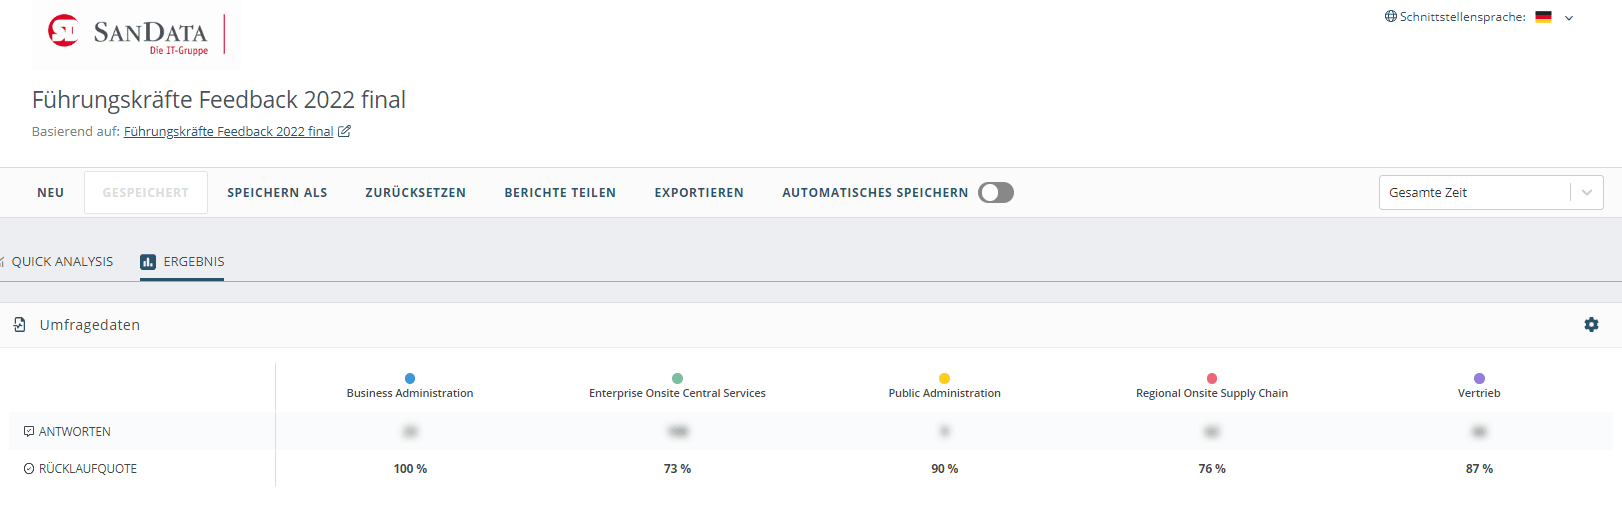
Task: Click the NEU button
Action: click(x=51, y=192)
